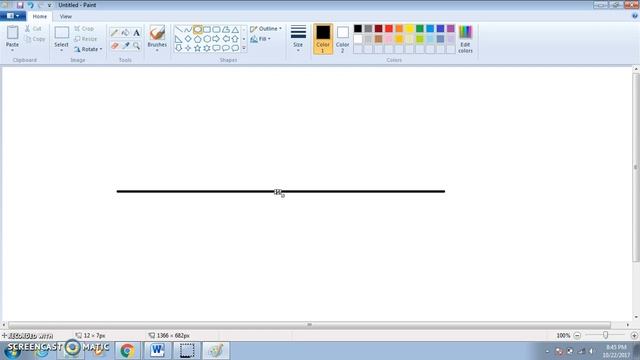Viewport: 640px width, 360px height.
Task: Pick the purple color swatch
Action: tap(451, 28)
